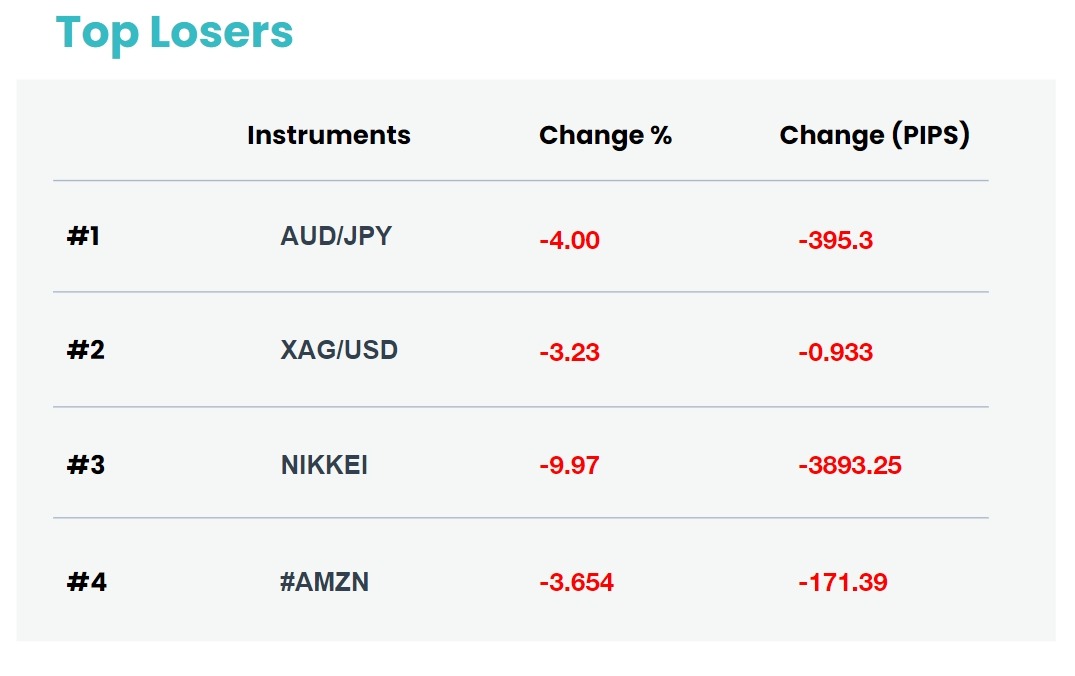
Task: Click the -9.97 percent change value
Action: [570, 466]
